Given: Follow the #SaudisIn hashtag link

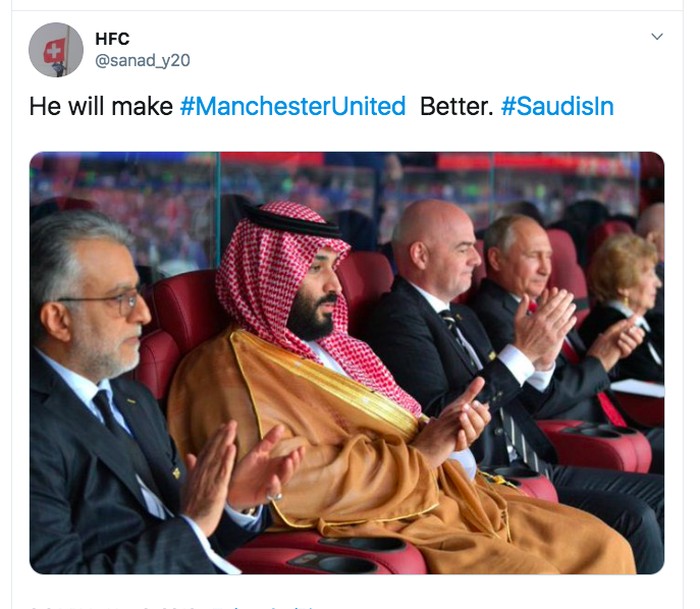Looking at the screenshot, I should pos(557,106).
